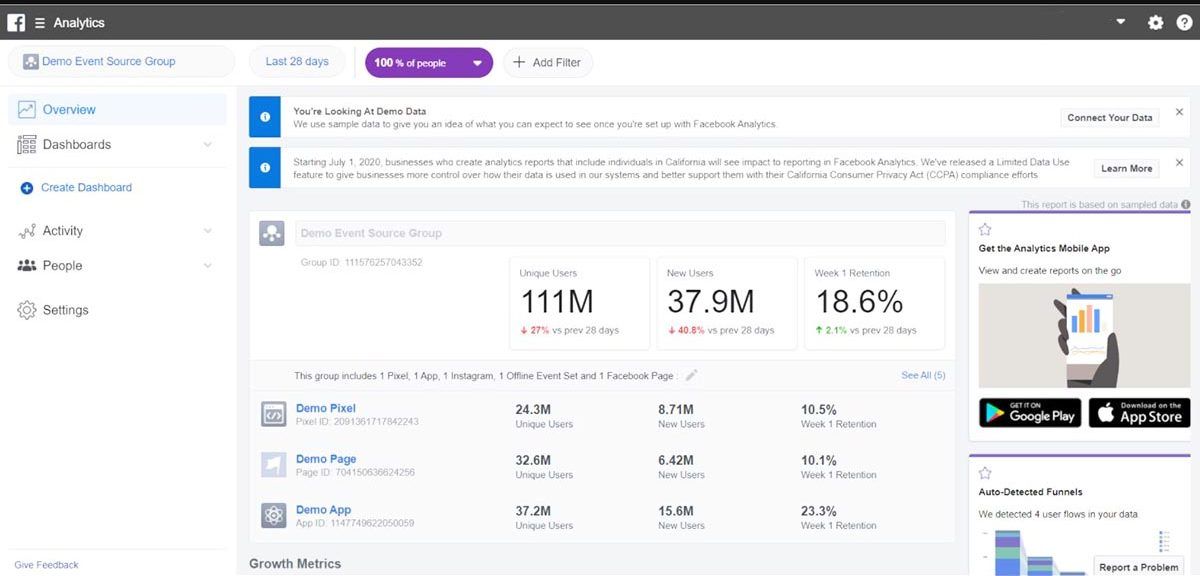
Task: Click the Facebook logo icon
Action: (16, 22)
